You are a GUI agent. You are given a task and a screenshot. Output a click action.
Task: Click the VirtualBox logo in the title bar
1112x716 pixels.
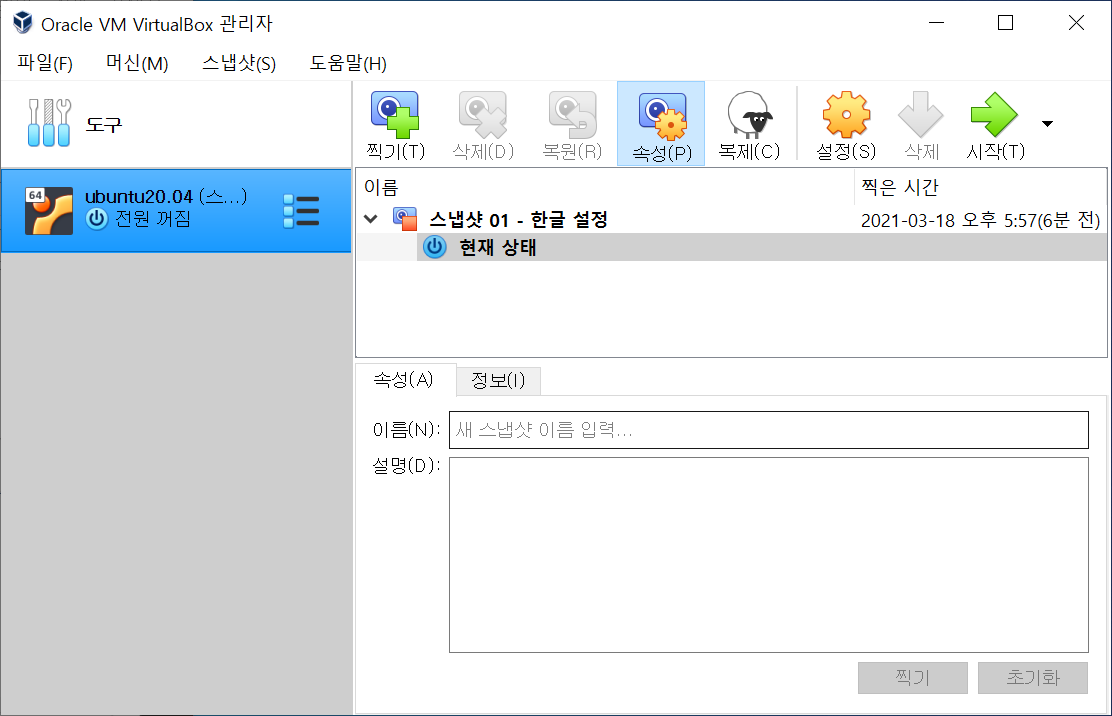tap(23, 23)
